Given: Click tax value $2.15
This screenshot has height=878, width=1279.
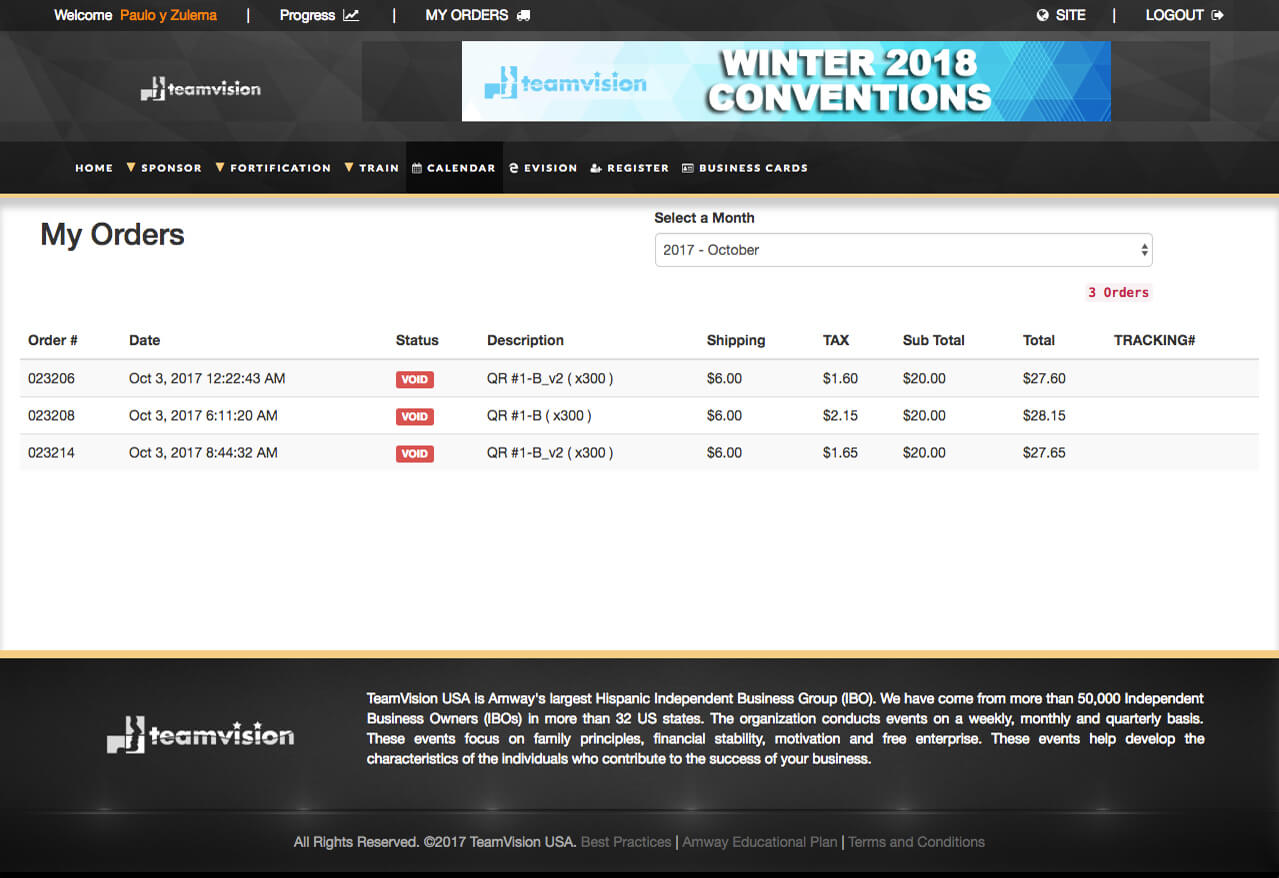Looking at the screenshot, I should pyautogui.click(x=840, y=415).
